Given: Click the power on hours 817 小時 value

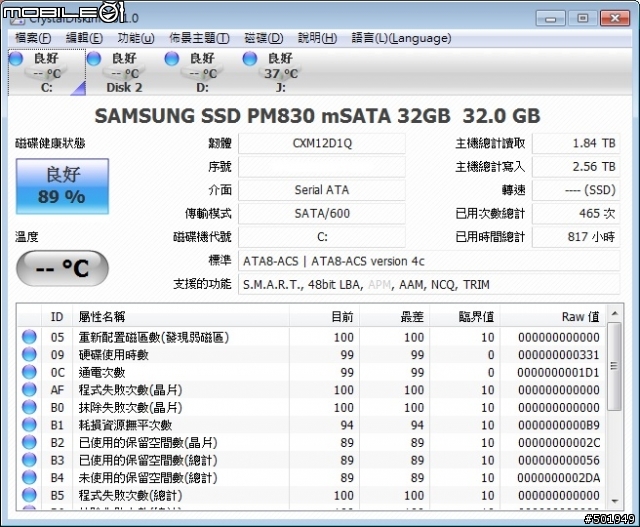Looking at the screenshot, I should [576, 237].
